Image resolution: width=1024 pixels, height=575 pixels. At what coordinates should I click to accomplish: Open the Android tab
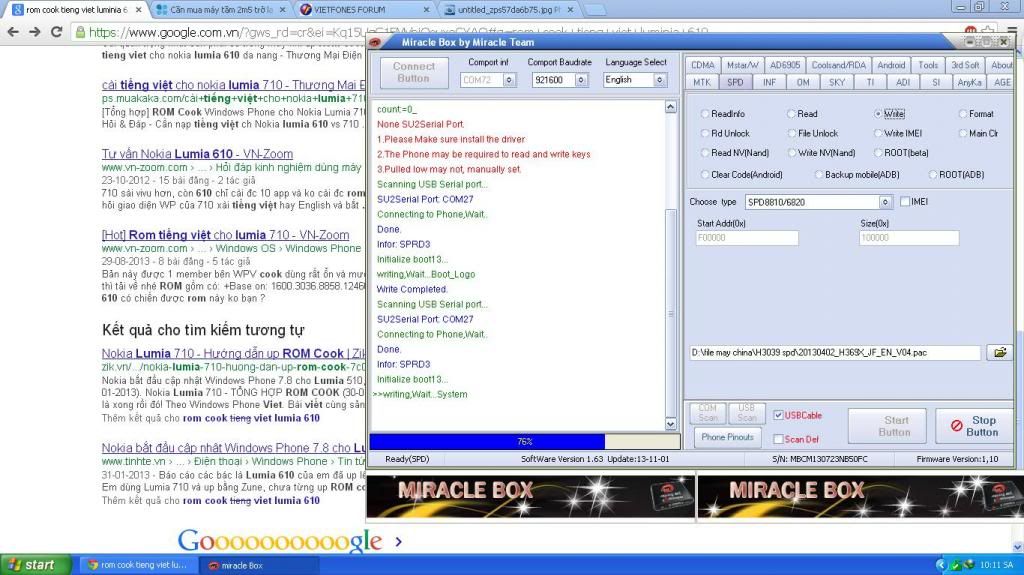click(x=891, y=65)
